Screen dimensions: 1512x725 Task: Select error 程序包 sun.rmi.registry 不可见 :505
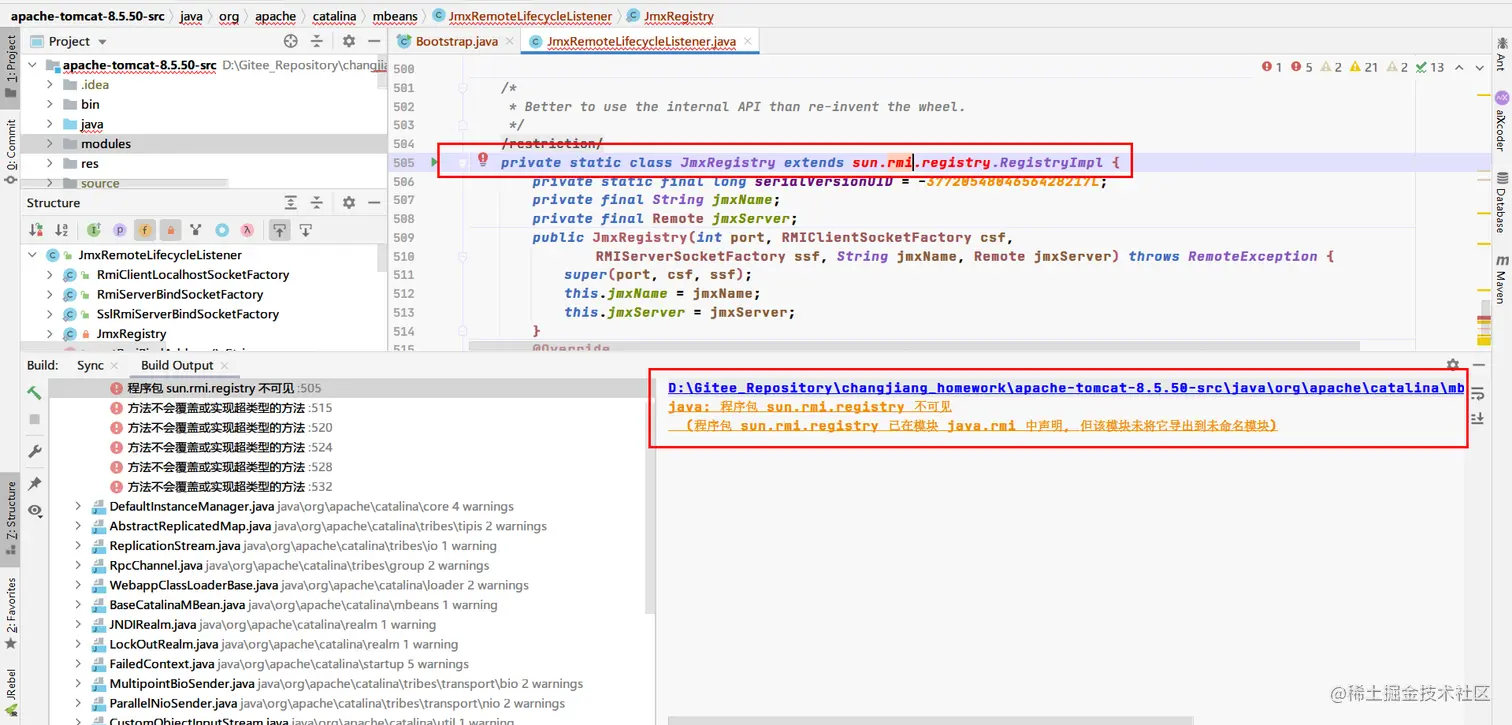point(350,388)
